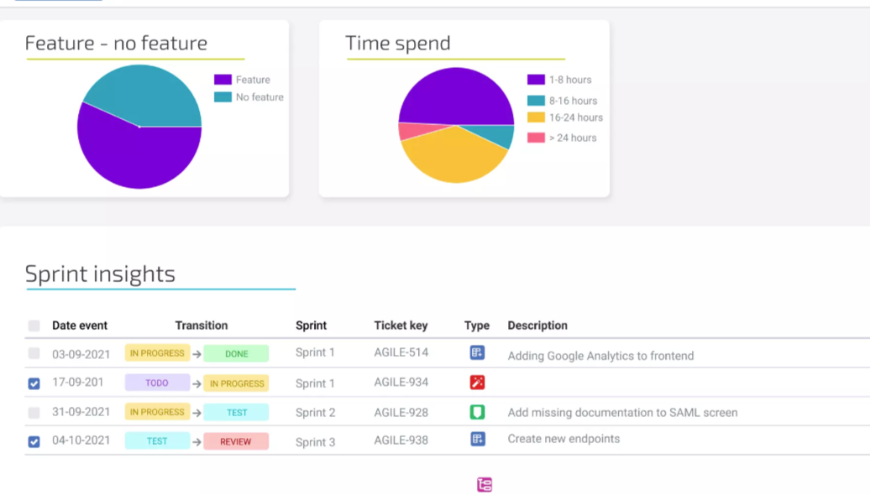Click the DONE status badge
The height and width of the screenshot is (495, 870).
click(236, 353)
